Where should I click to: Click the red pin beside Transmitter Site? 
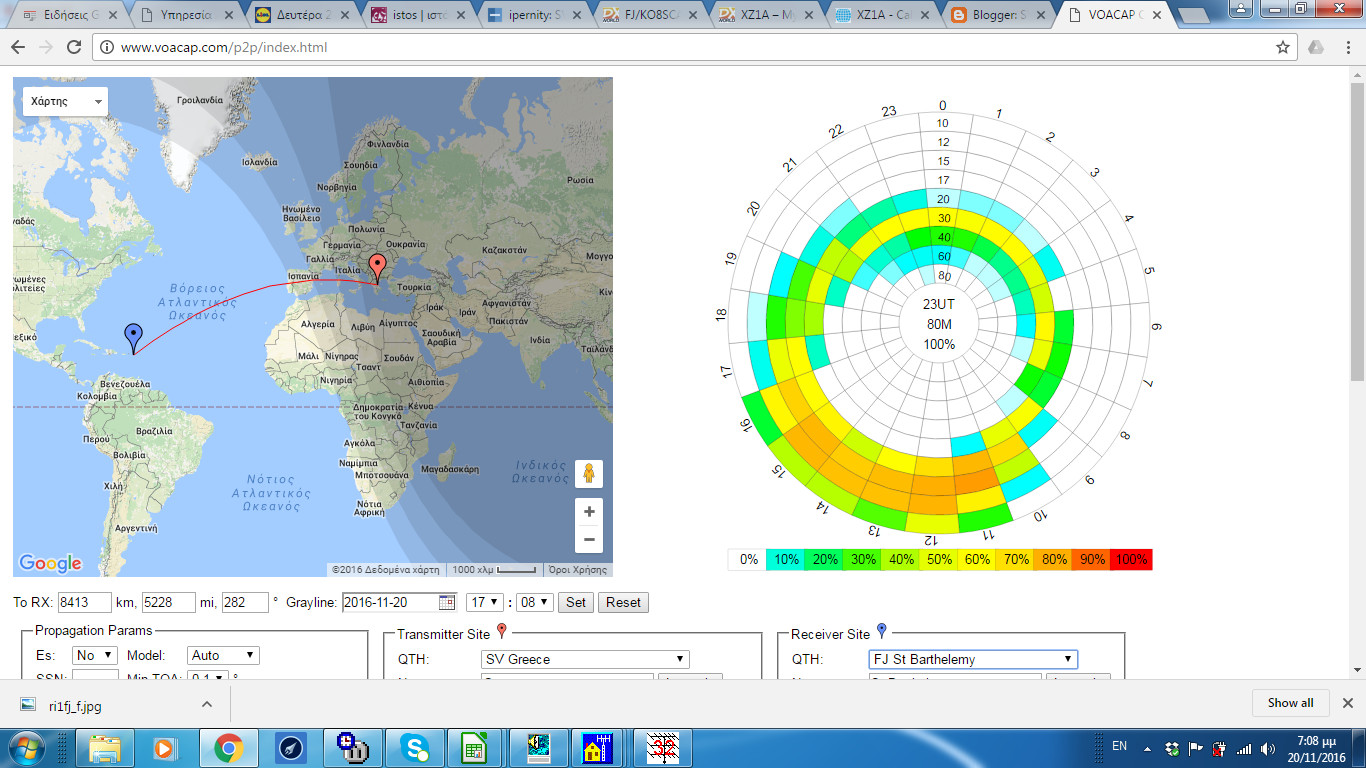pos(502,631)
